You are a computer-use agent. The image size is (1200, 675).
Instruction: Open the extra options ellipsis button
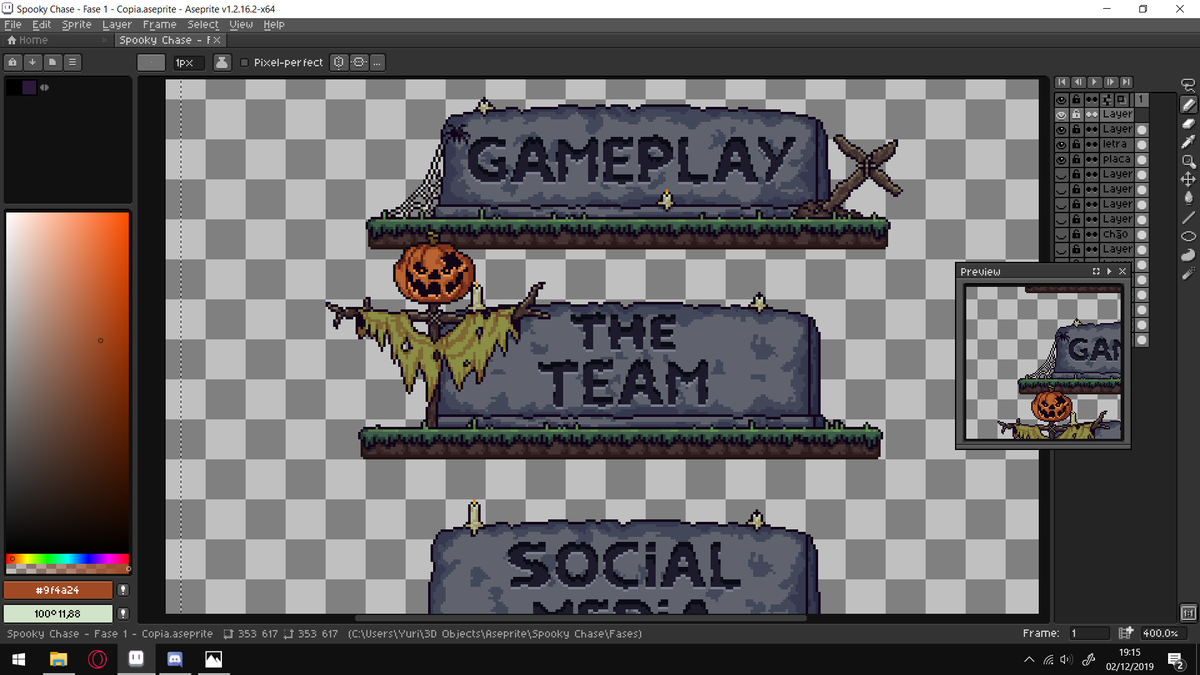point(377,62)
